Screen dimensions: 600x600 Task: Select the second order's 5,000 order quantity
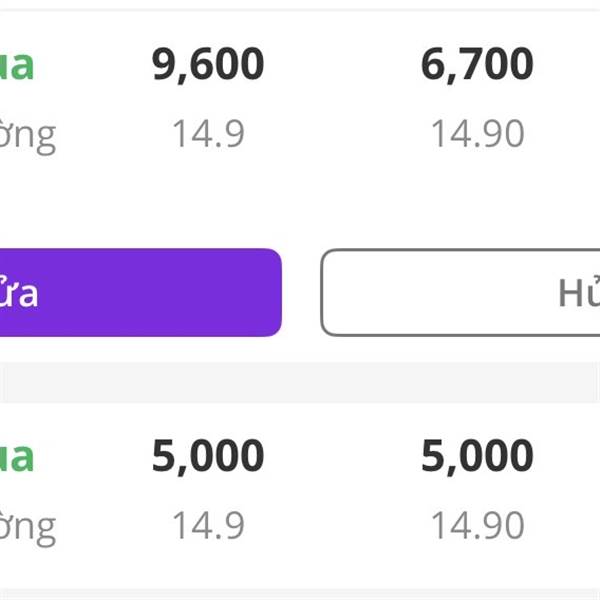208,456
